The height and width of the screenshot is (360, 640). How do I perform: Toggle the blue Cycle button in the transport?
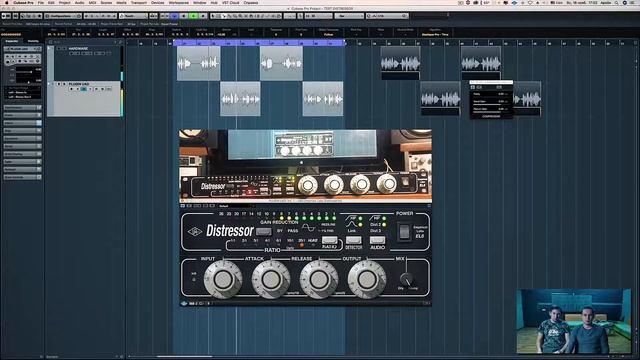pos(174,16)
